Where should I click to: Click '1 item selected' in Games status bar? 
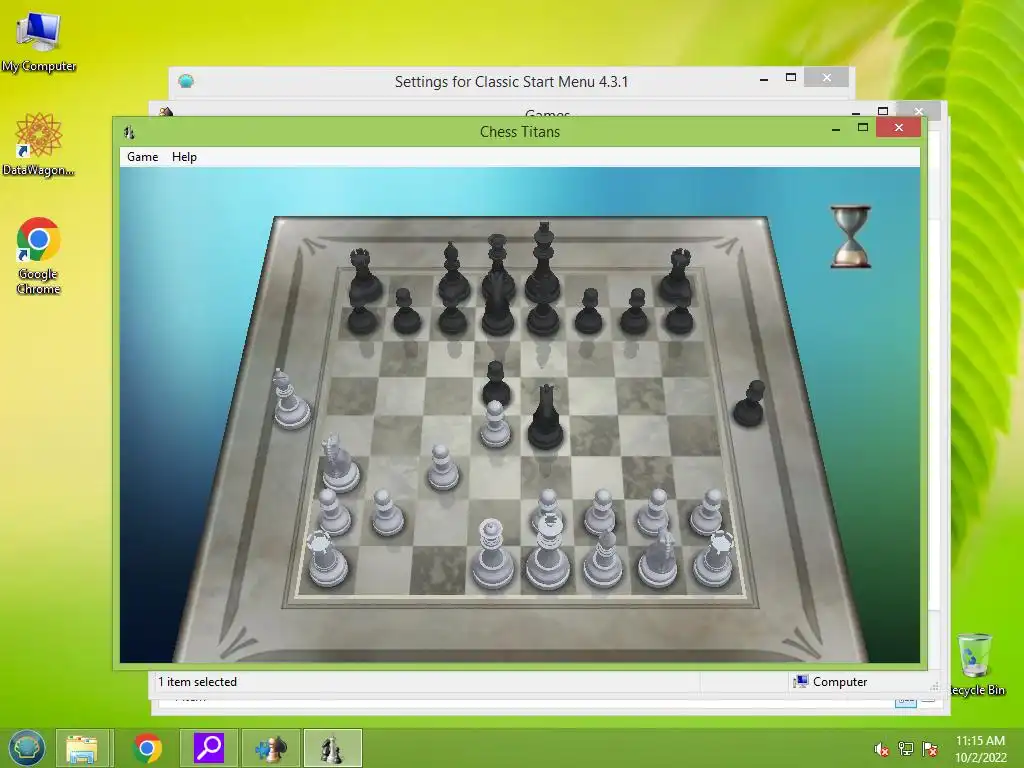(x=197, y=682)
